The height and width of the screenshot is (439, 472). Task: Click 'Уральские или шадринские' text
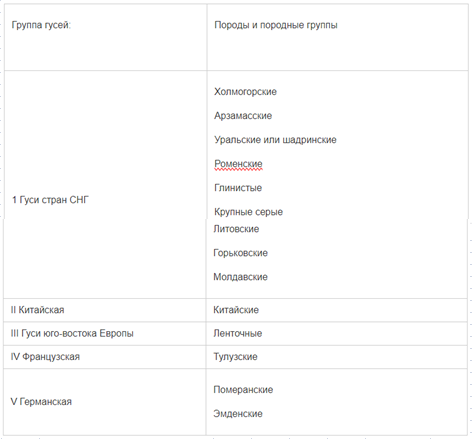pyautogui.click(x=275, y=140)
